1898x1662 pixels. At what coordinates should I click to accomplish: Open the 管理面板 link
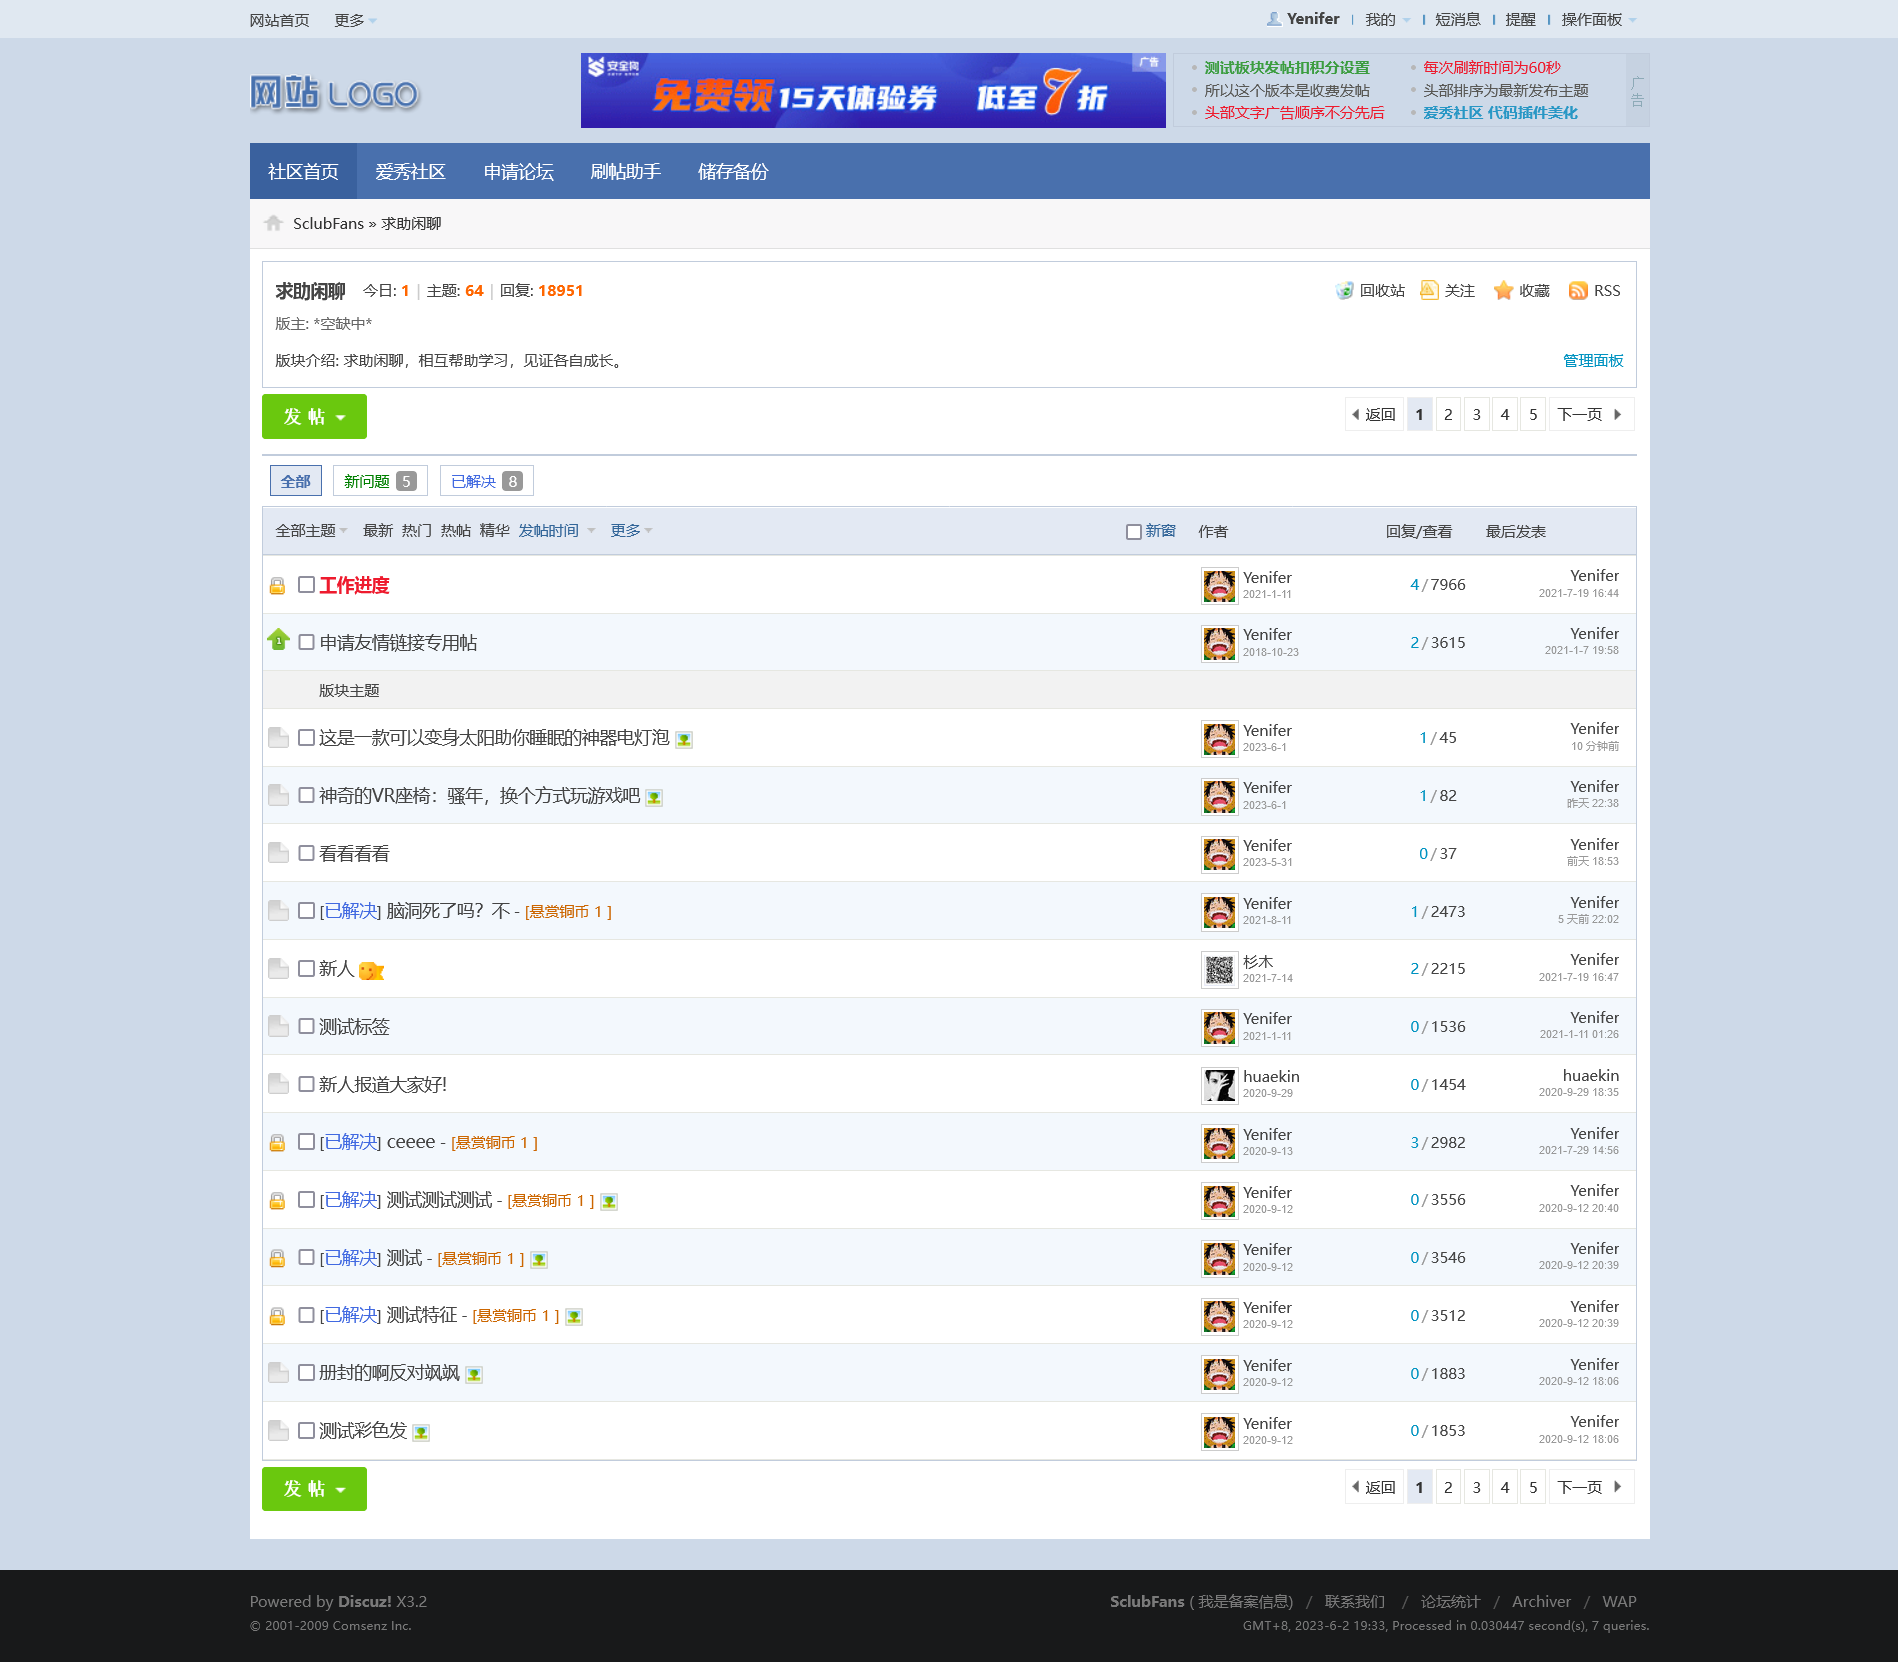click(x=1593, y=361)
